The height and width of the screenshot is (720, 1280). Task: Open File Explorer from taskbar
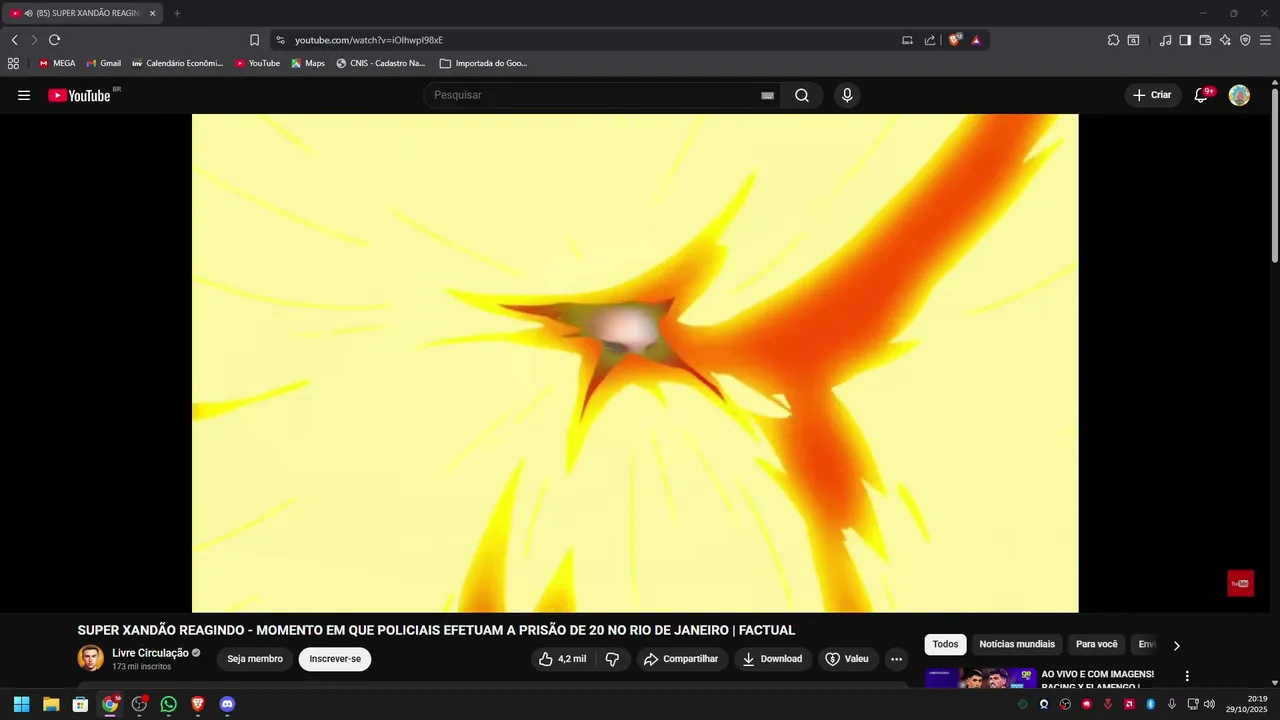tap(51, 704)
